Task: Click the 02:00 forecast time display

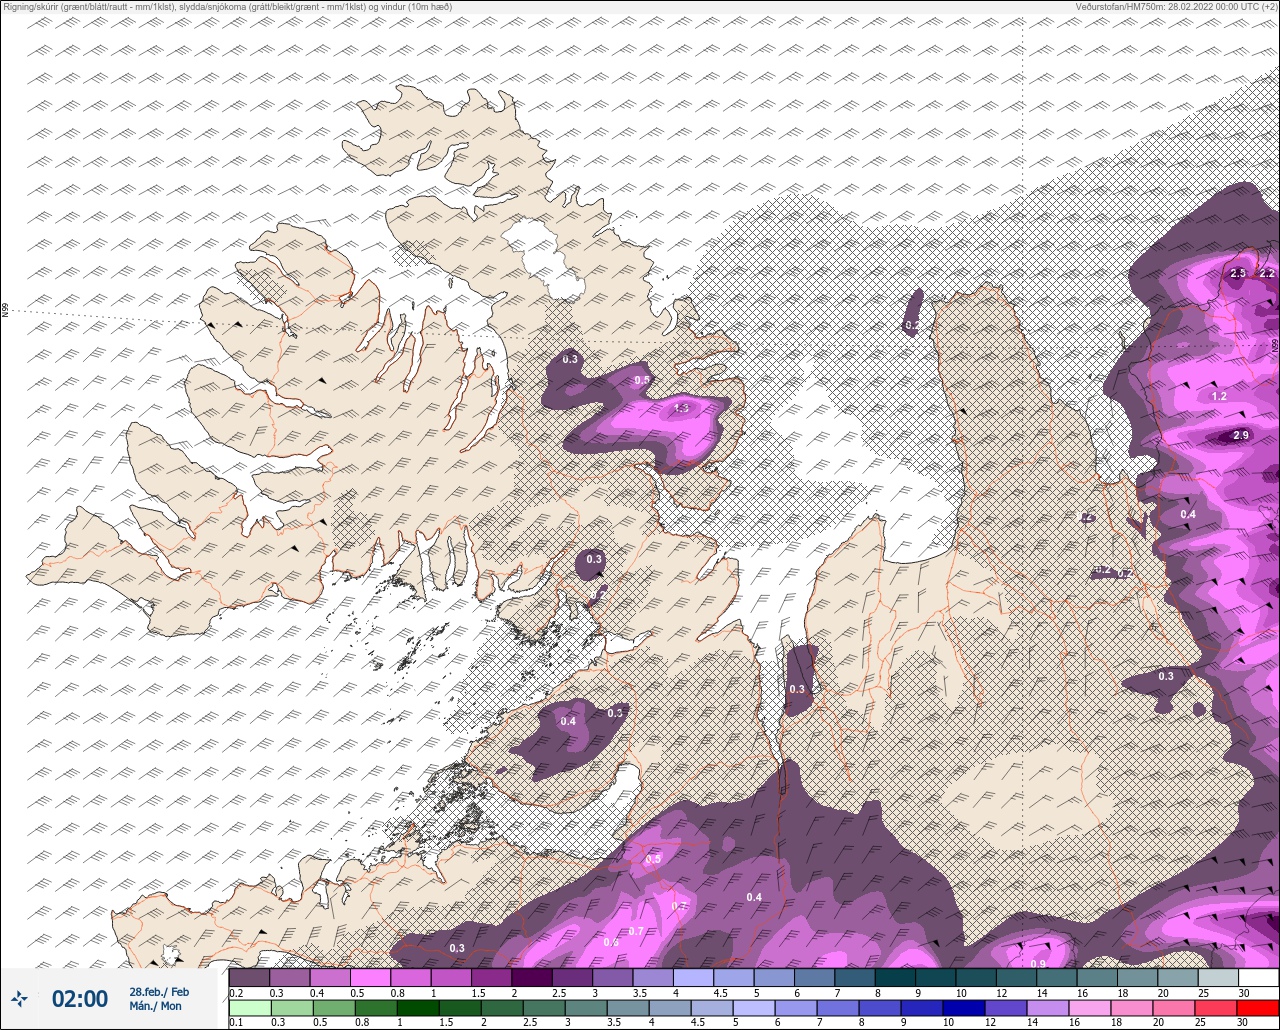Action: click(x=80, y=998)
